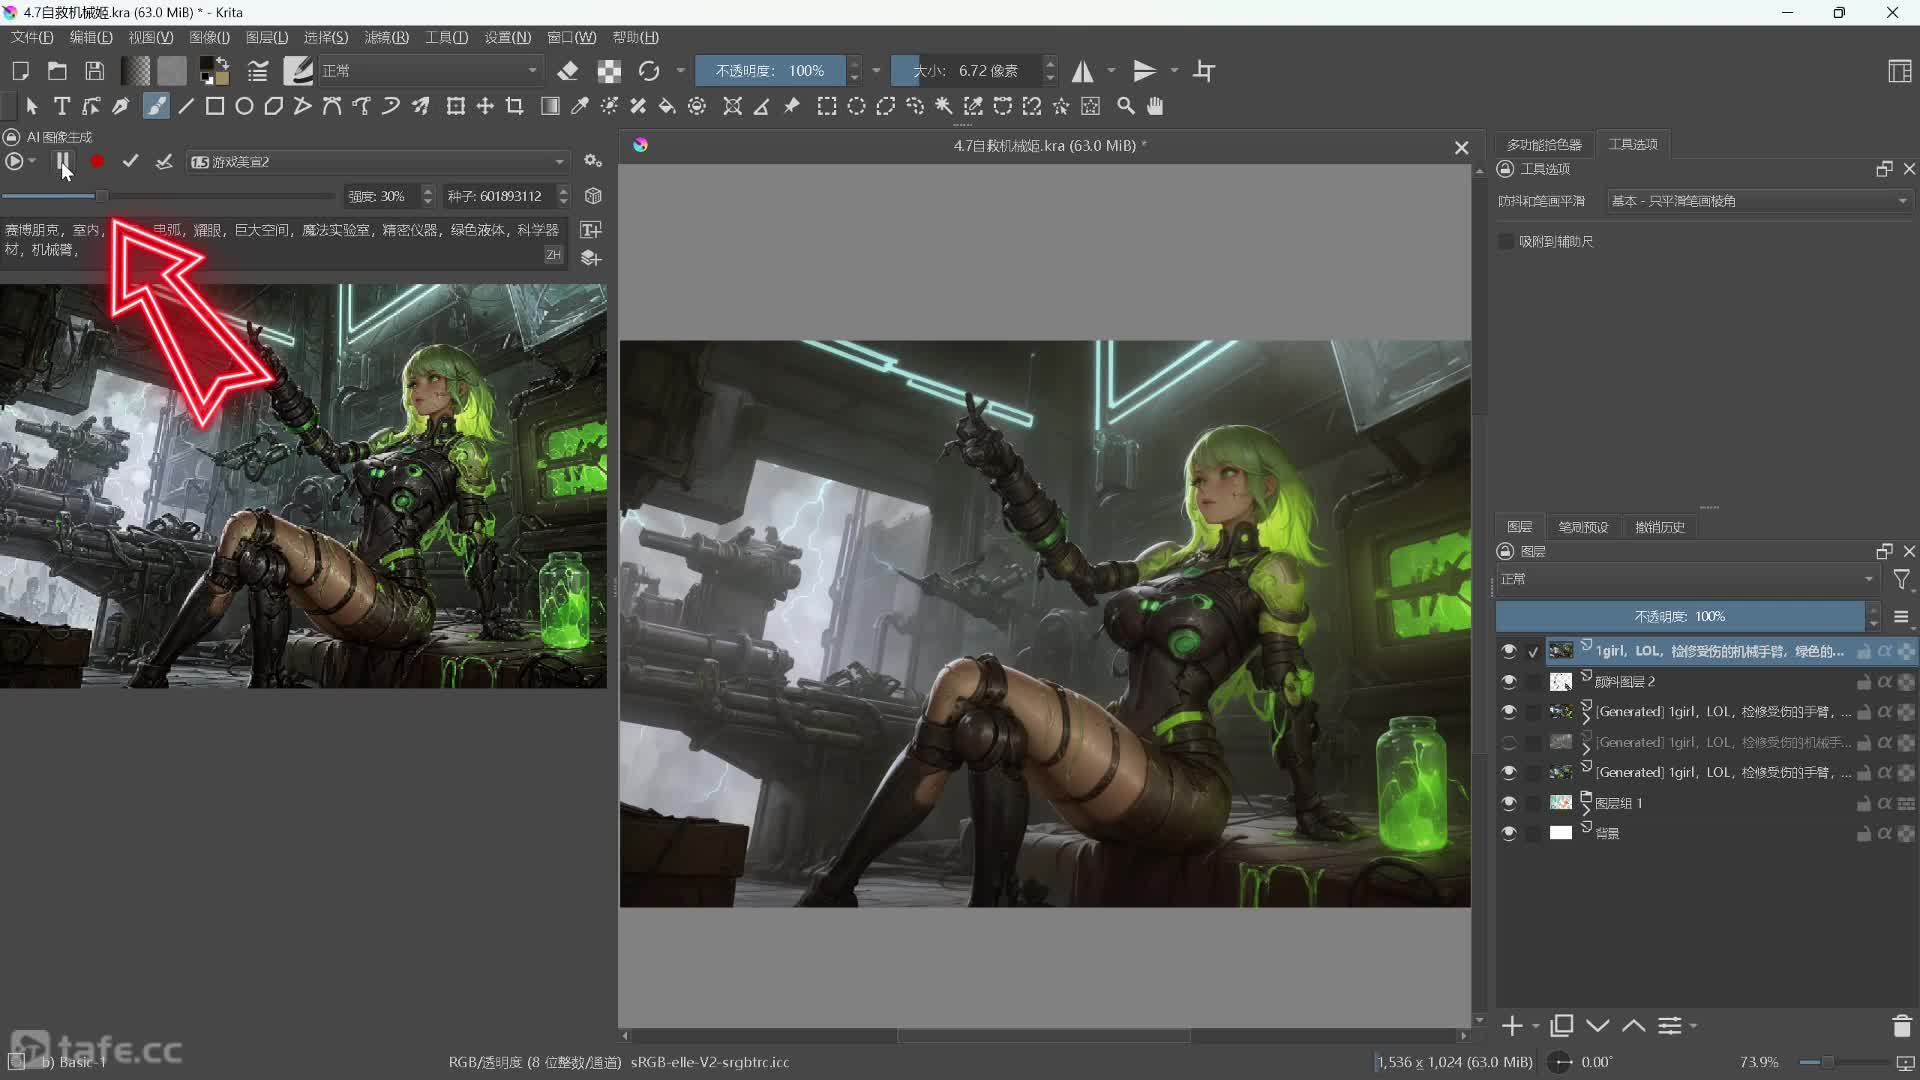1920x1080 pixels.
Task: Save the current document
Action: tap(94, 71)
